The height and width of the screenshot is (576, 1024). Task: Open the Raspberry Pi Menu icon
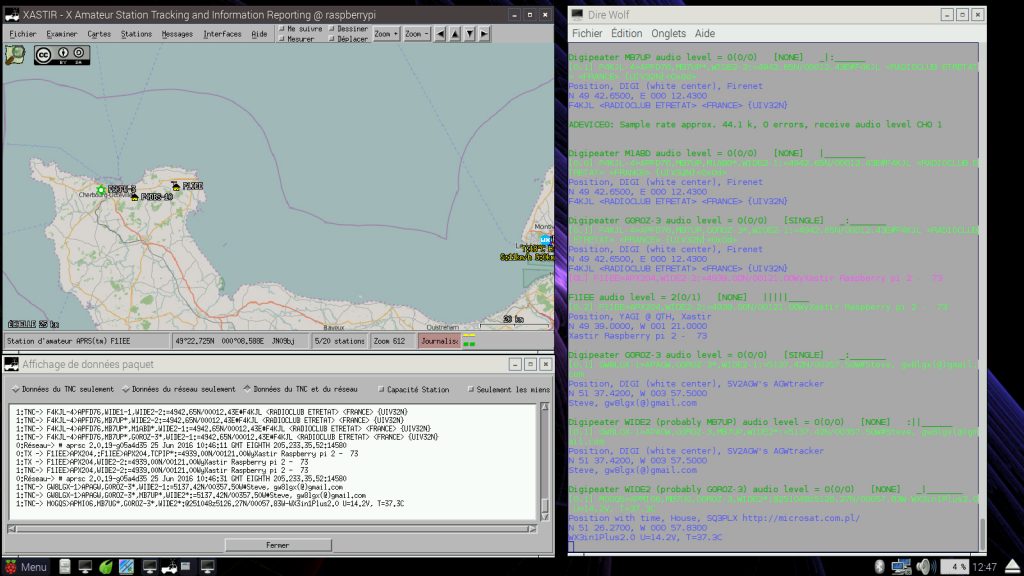(12, 565)
